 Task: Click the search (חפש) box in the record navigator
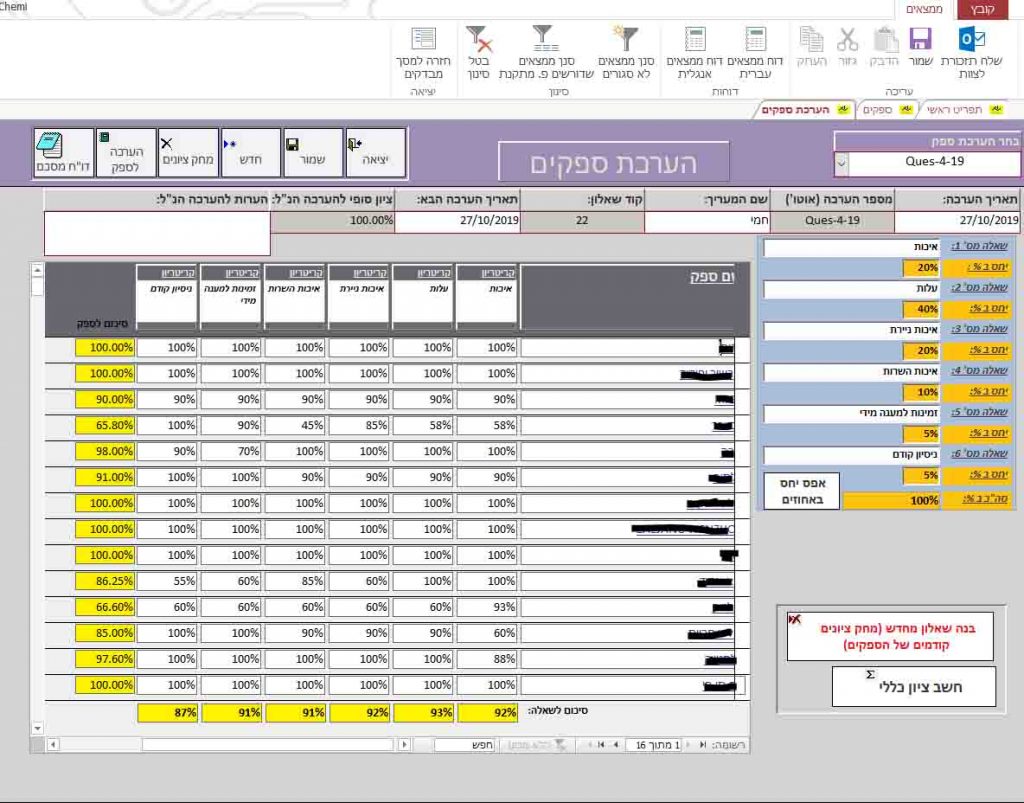point(465,744)
